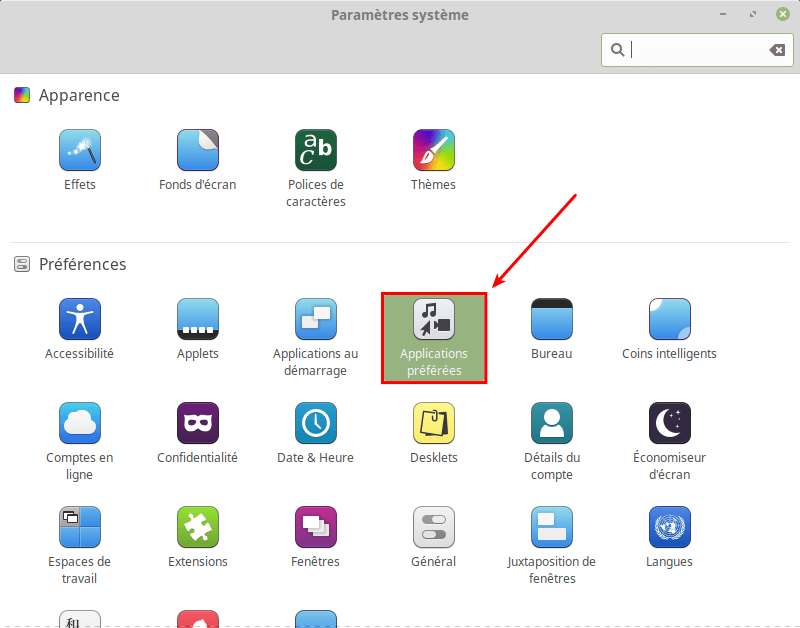Click the 'Langues' label text
The image size is (800, 628).
click(x=669, y=562)
